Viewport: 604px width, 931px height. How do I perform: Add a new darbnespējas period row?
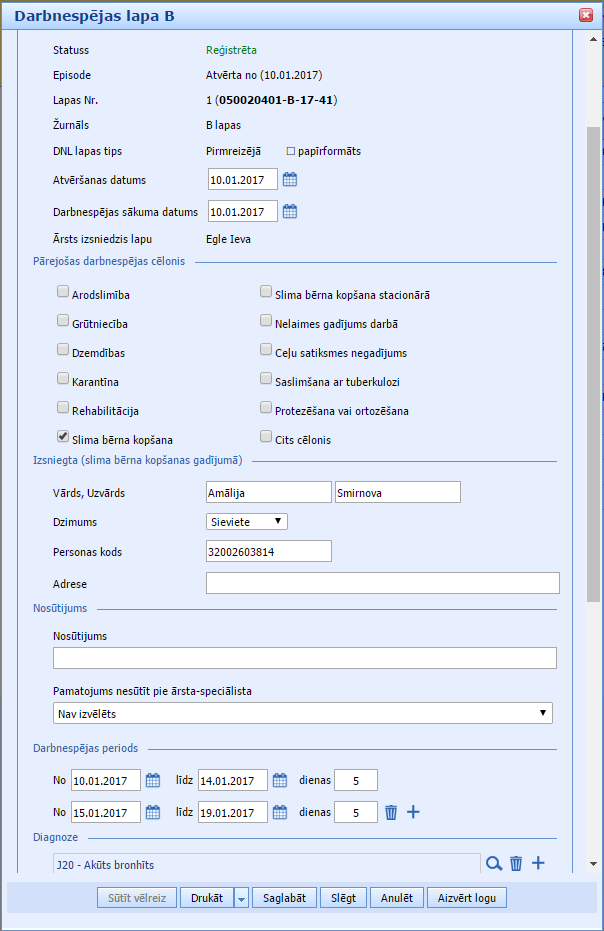click(x=413, y=812)
